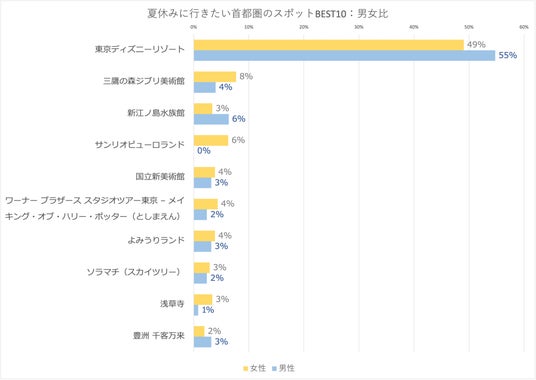Click the よみうりランド female 4% bar
Image resolution: width=536 pixels, height=380 pixels.
[x=204, y=236]
